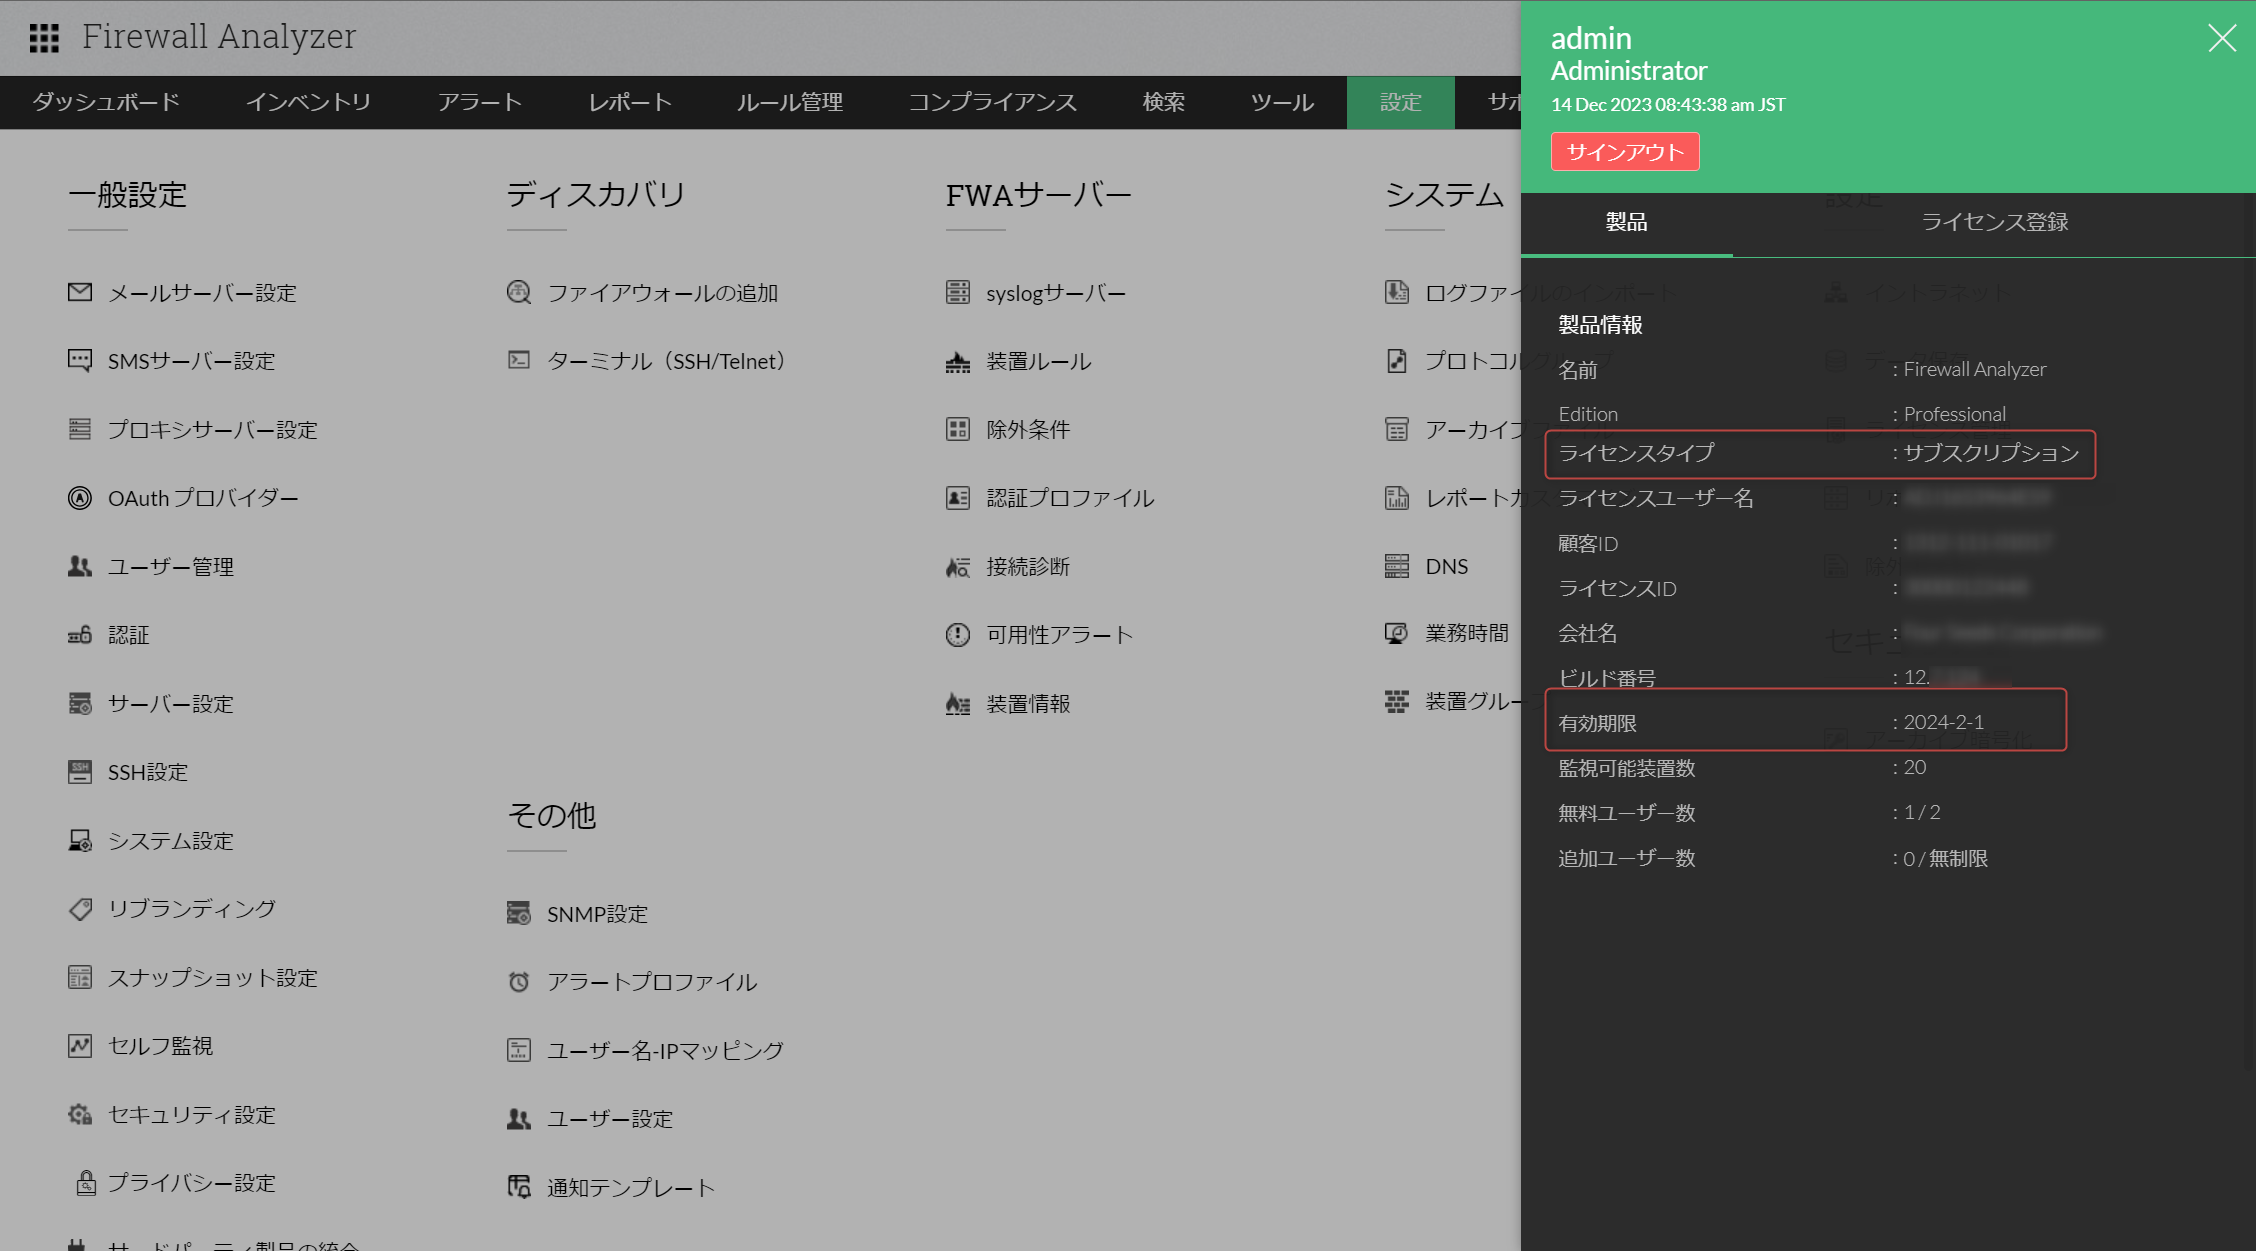Click the apps grid icon
Screen dimensions: 2256x1251
(44, 38)
